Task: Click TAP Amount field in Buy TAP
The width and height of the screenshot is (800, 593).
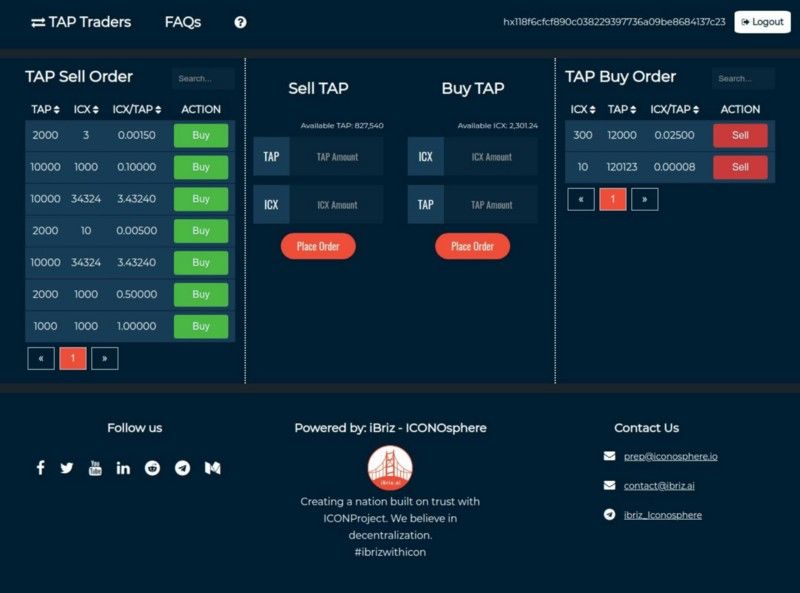Action: (491, 205)
